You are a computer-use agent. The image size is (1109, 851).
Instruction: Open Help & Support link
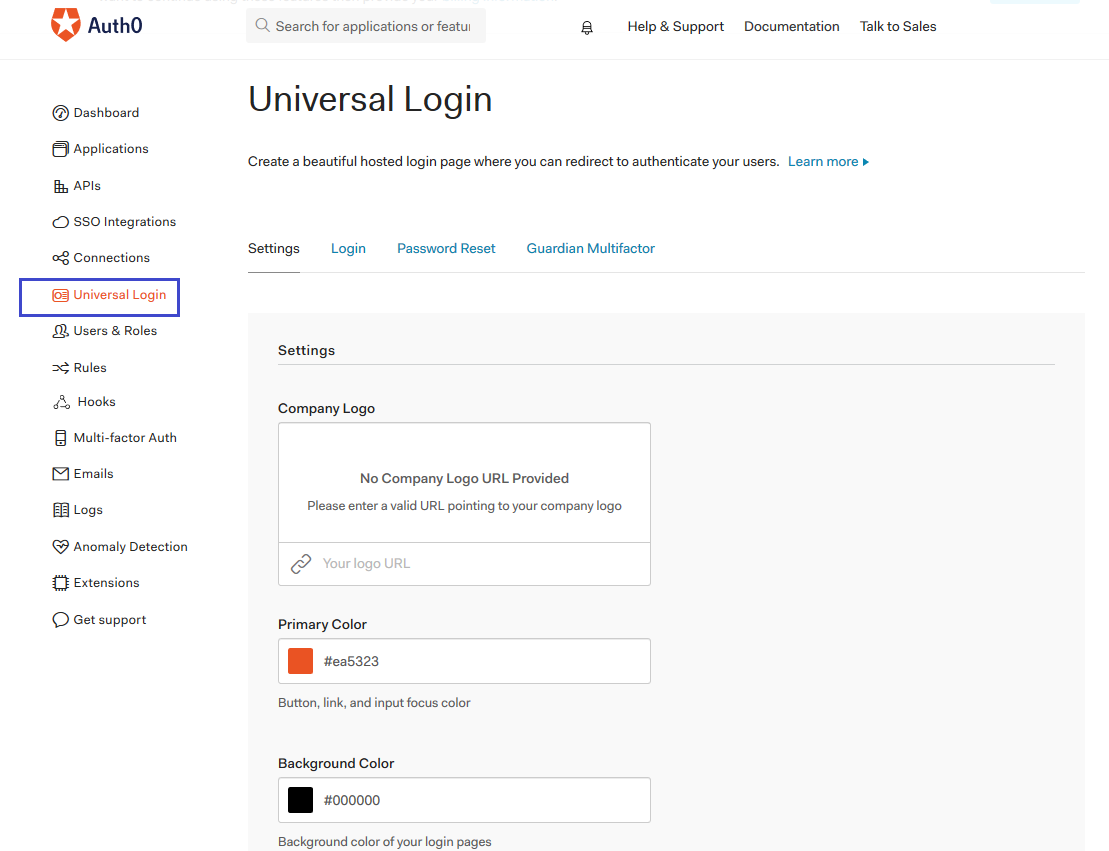675,27
